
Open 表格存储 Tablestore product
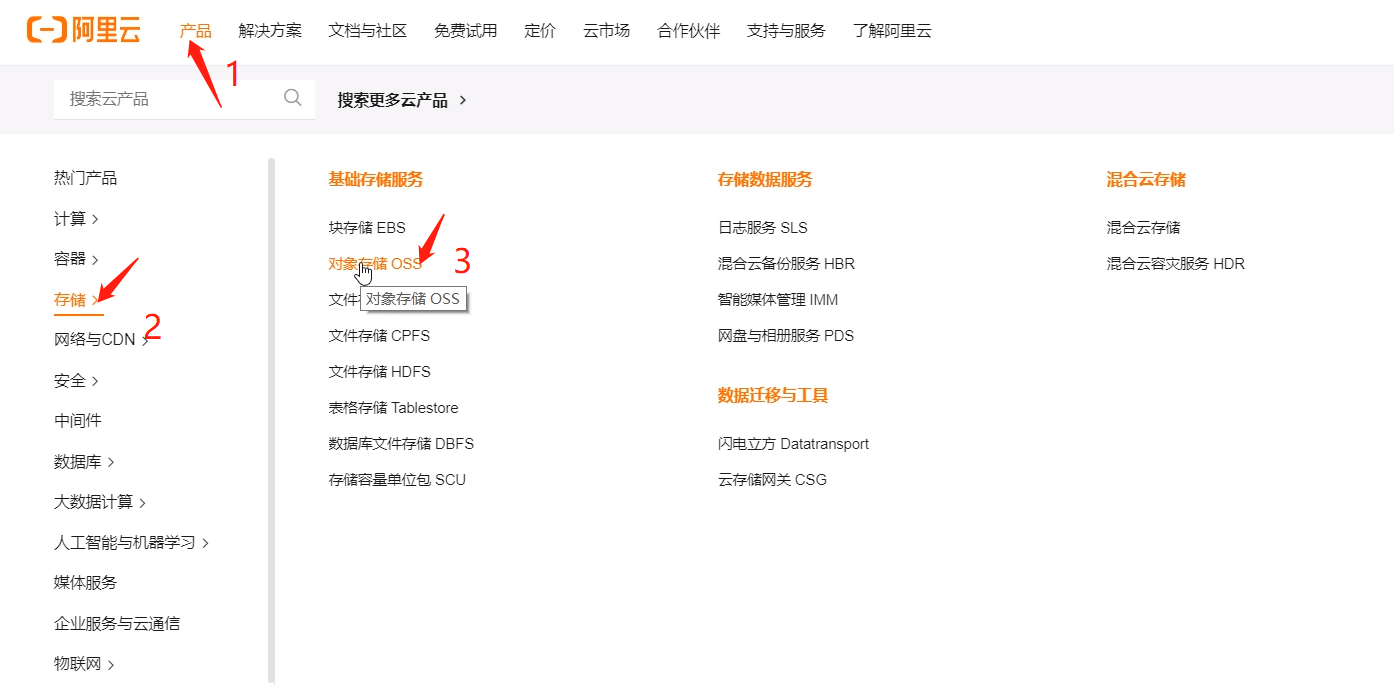click(x=393, y=408)
